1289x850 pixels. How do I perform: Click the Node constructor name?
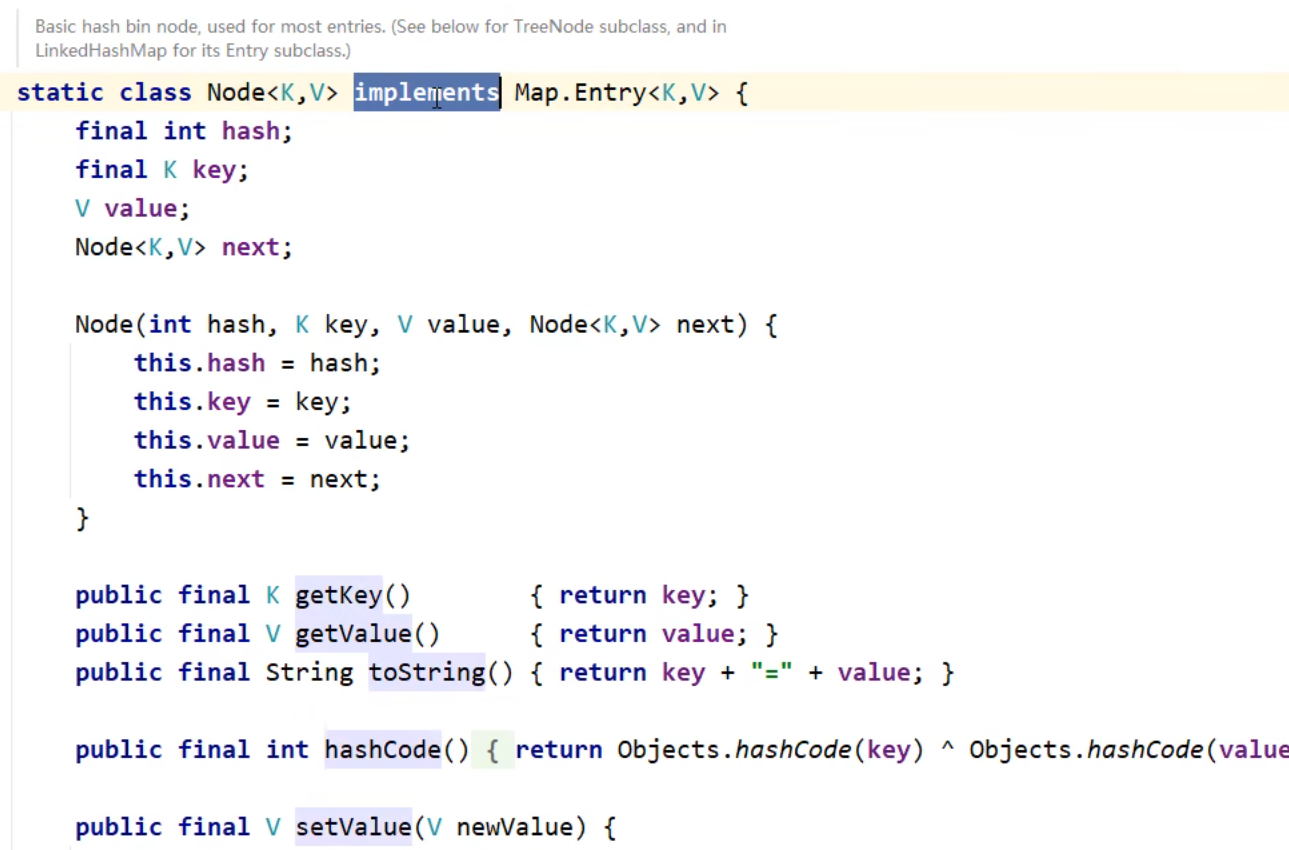(104, 325)
